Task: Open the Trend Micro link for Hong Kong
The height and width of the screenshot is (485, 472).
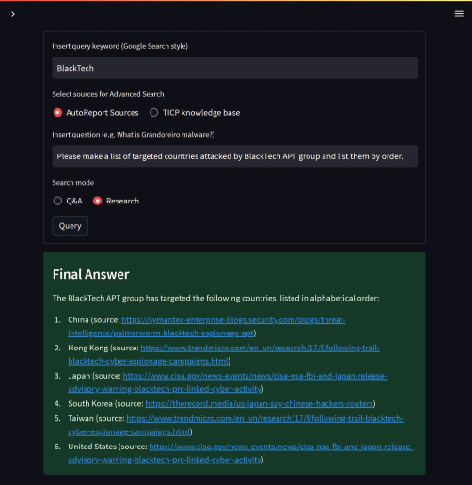Action: [x=224, y=354]
